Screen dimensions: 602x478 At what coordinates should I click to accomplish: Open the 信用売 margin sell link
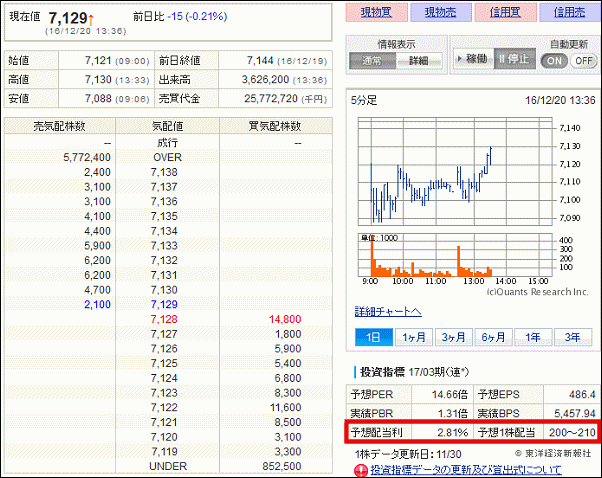pos(568,13)
